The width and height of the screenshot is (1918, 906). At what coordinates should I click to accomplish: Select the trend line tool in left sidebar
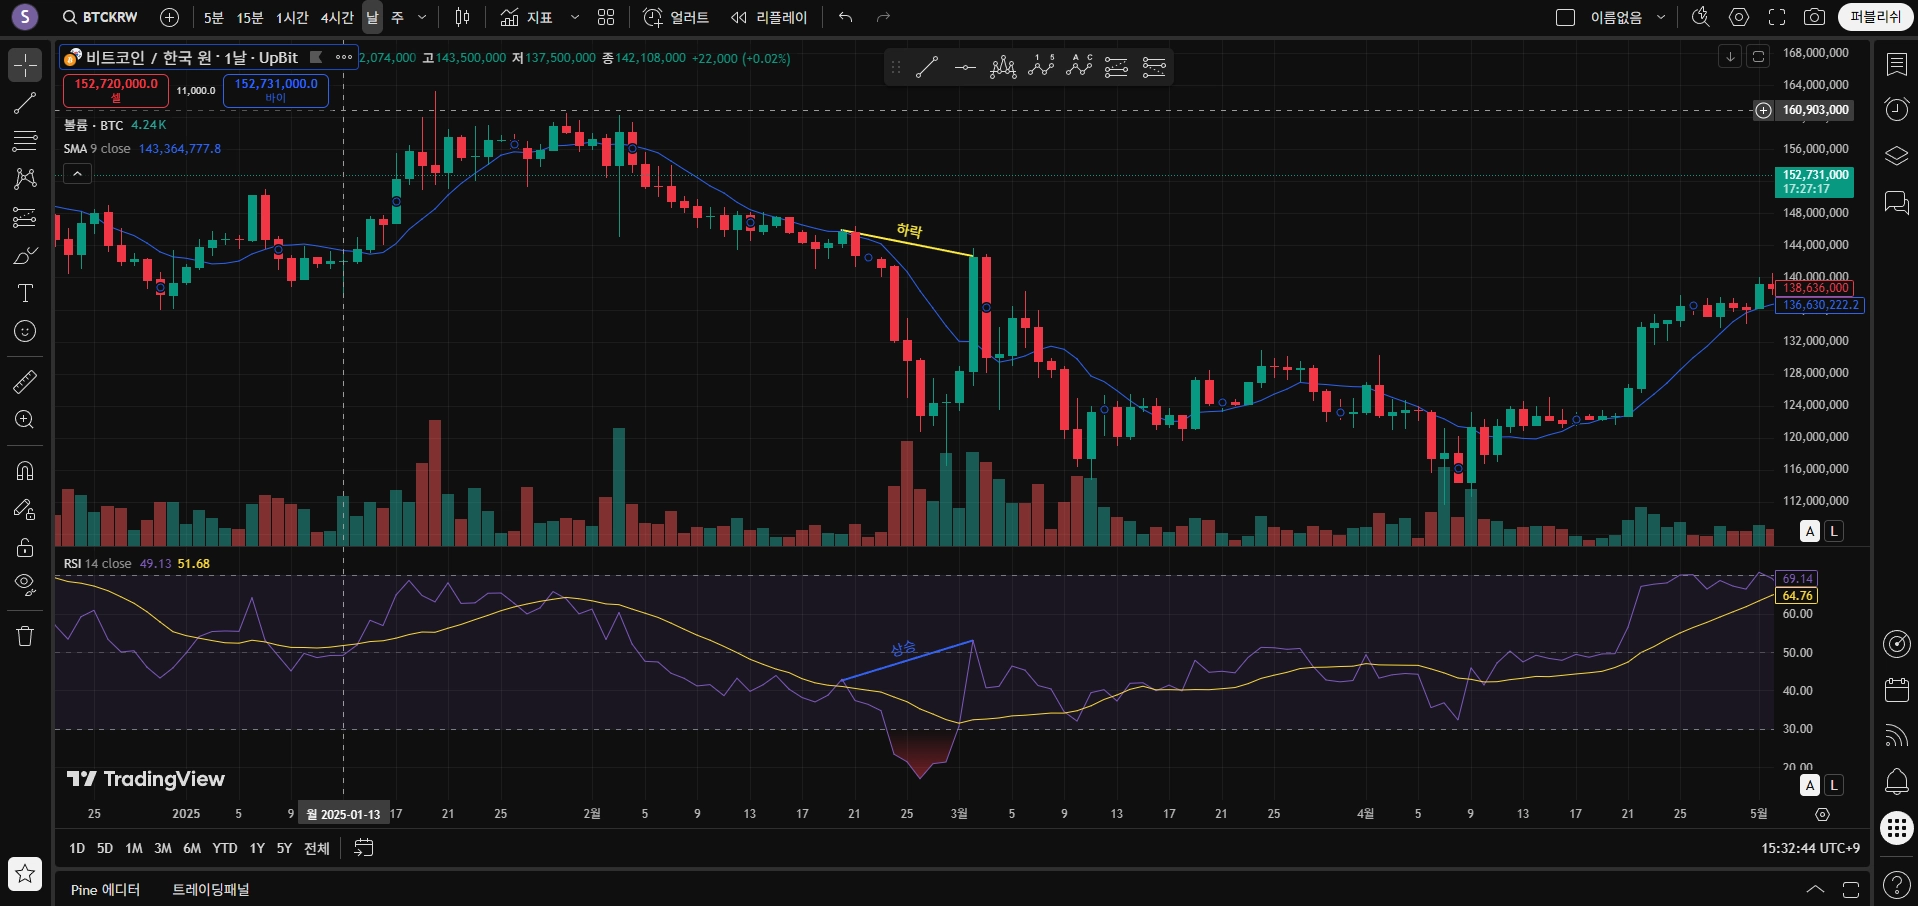(x=25, y=103)
